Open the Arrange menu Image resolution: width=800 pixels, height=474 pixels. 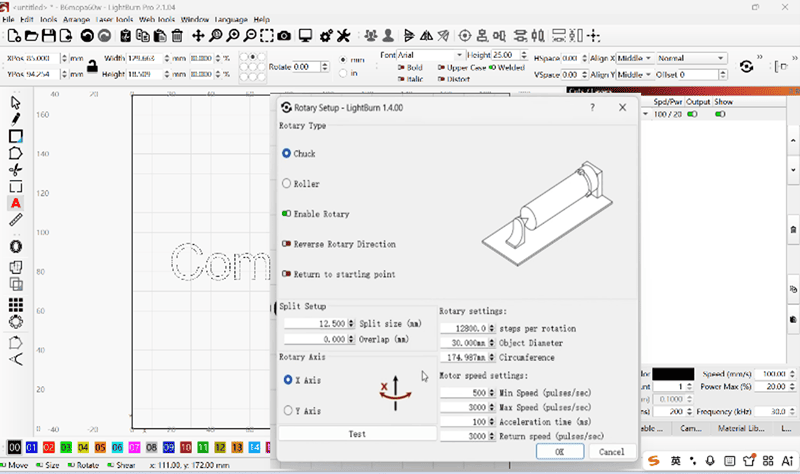[x=76, y=19]
